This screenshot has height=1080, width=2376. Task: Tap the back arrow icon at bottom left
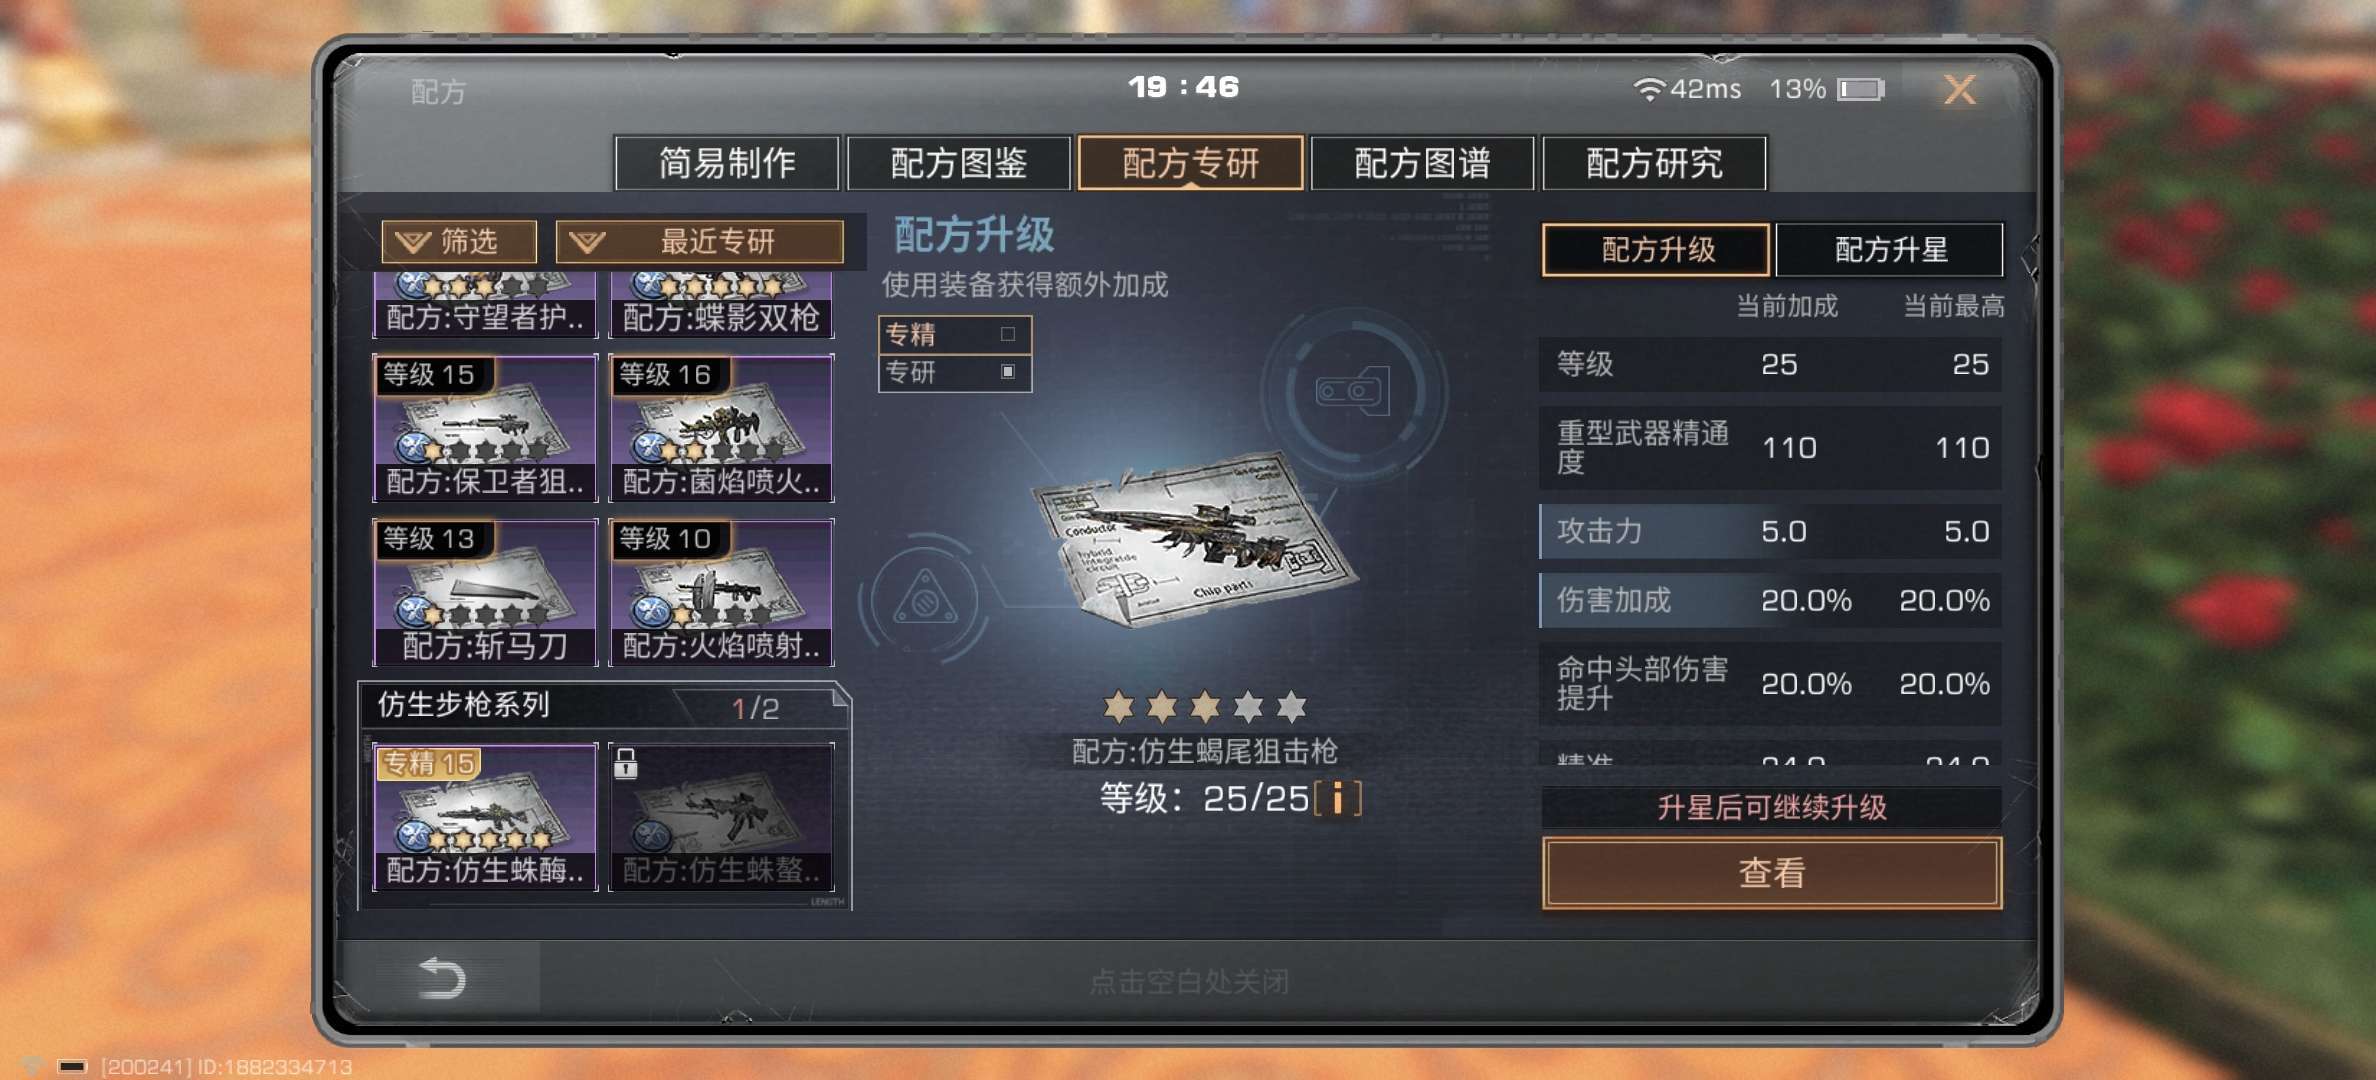pos(442,977)
